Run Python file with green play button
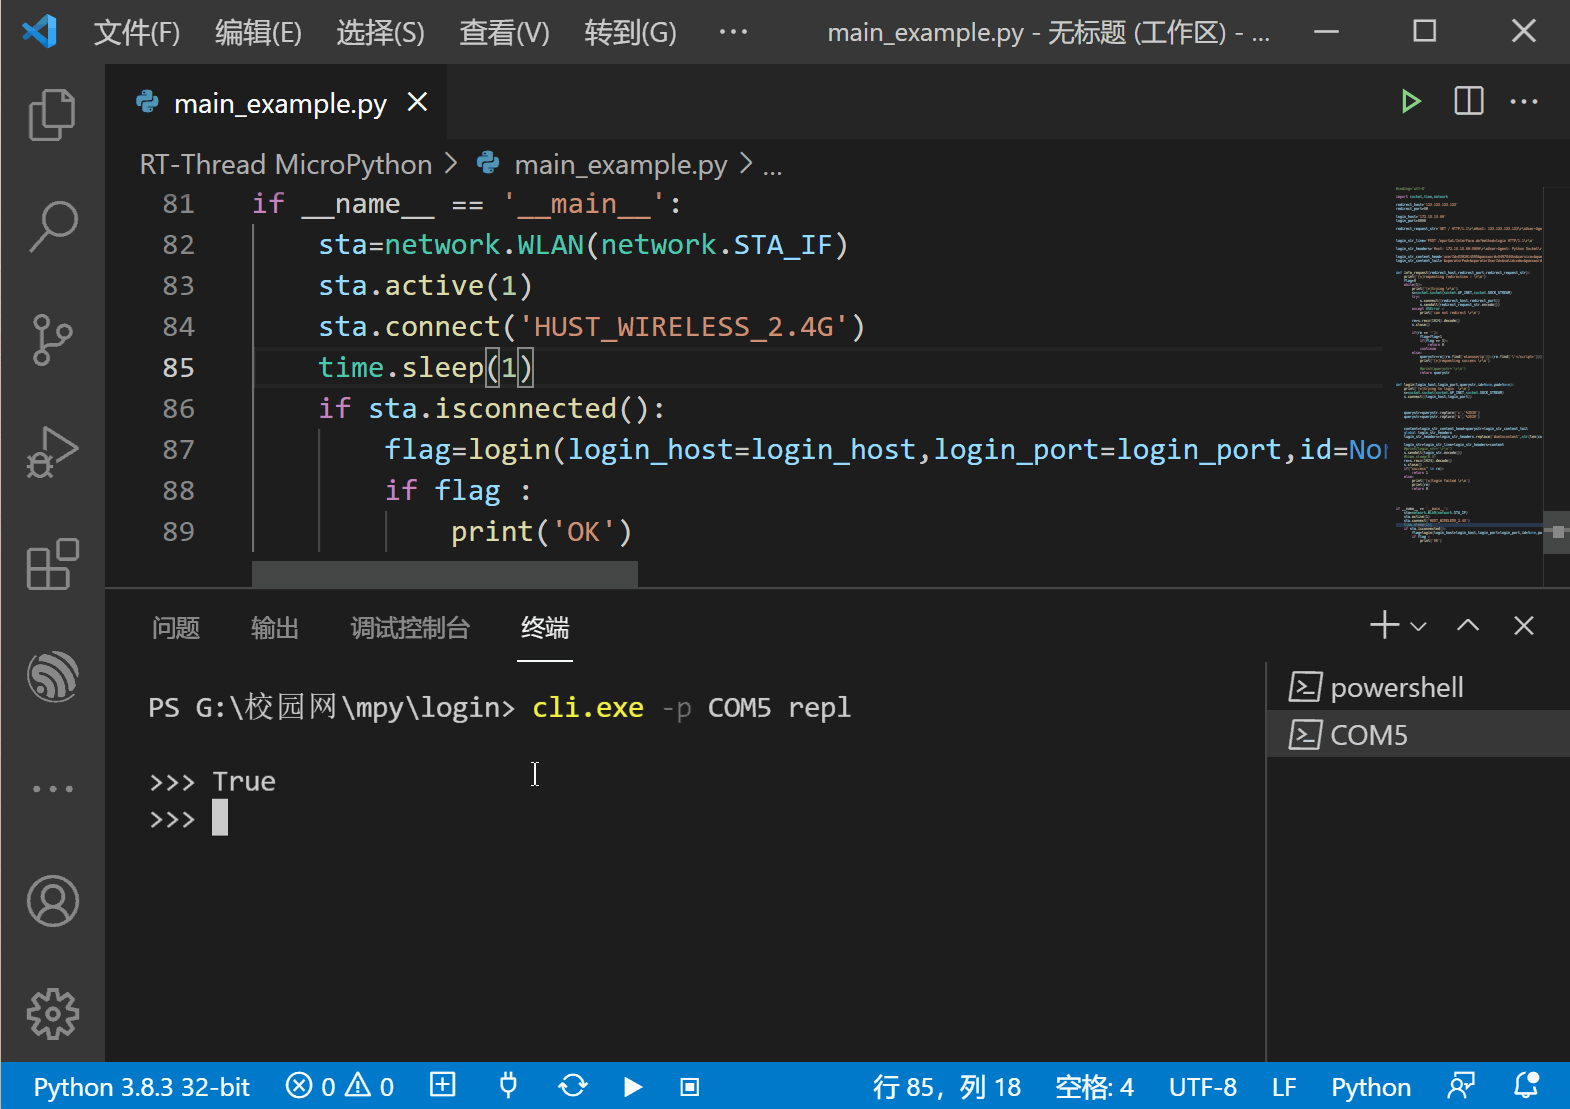This screenshot has width=1570, height=1109. [x=1411, y=102]
